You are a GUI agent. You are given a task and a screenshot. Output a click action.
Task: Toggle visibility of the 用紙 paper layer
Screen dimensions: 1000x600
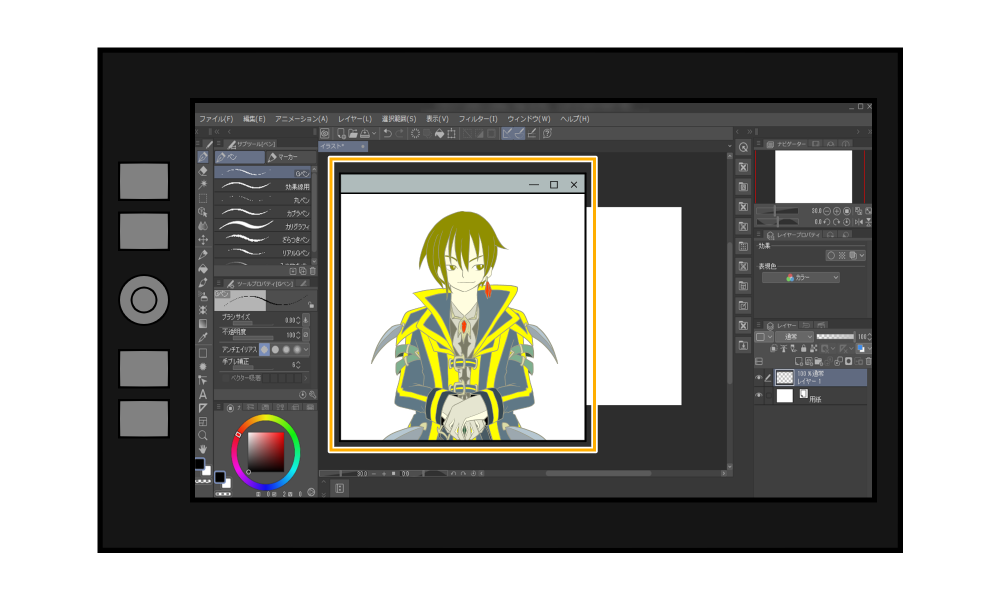(760, 395)
